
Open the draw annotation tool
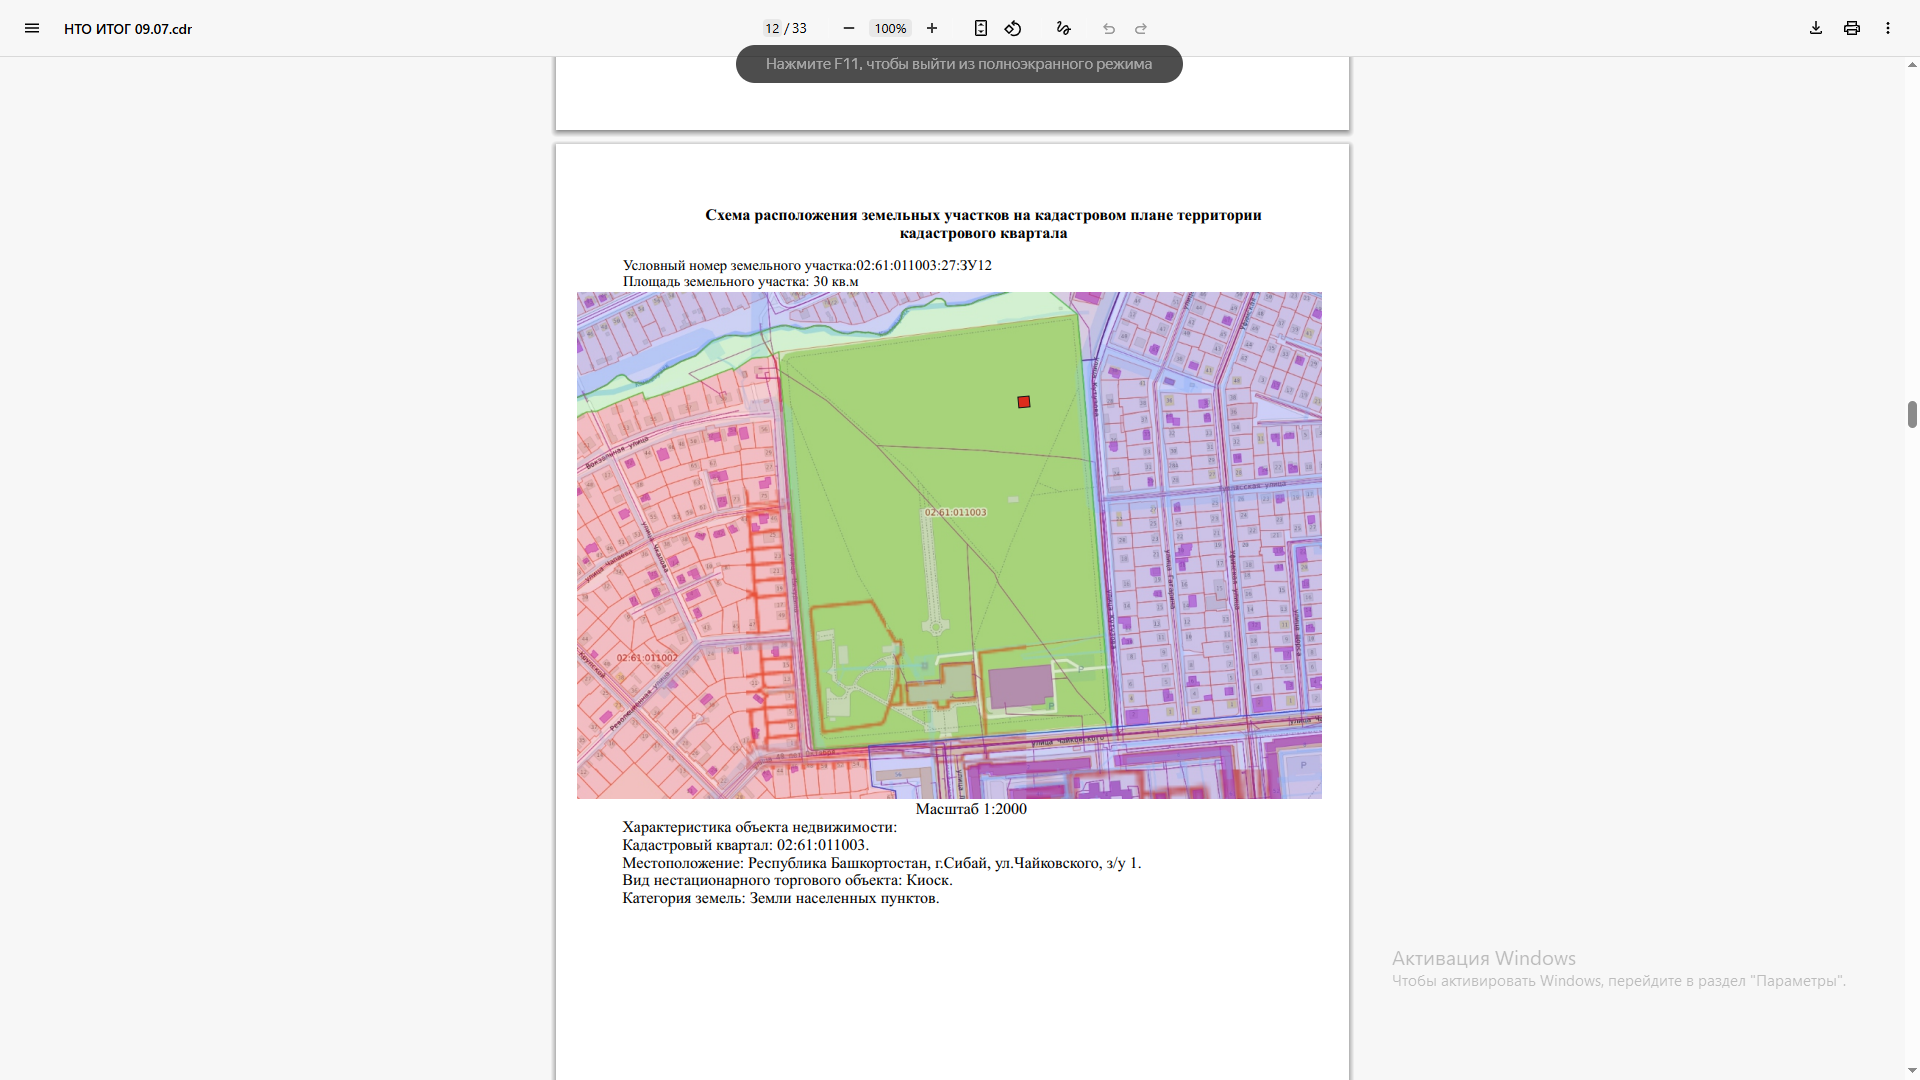click(1063, 28)
